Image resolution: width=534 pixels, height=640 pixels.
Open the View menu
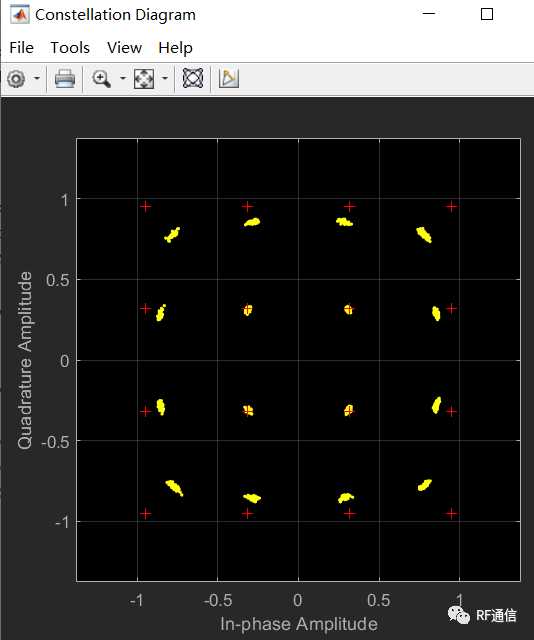click(x=125, y=48)
